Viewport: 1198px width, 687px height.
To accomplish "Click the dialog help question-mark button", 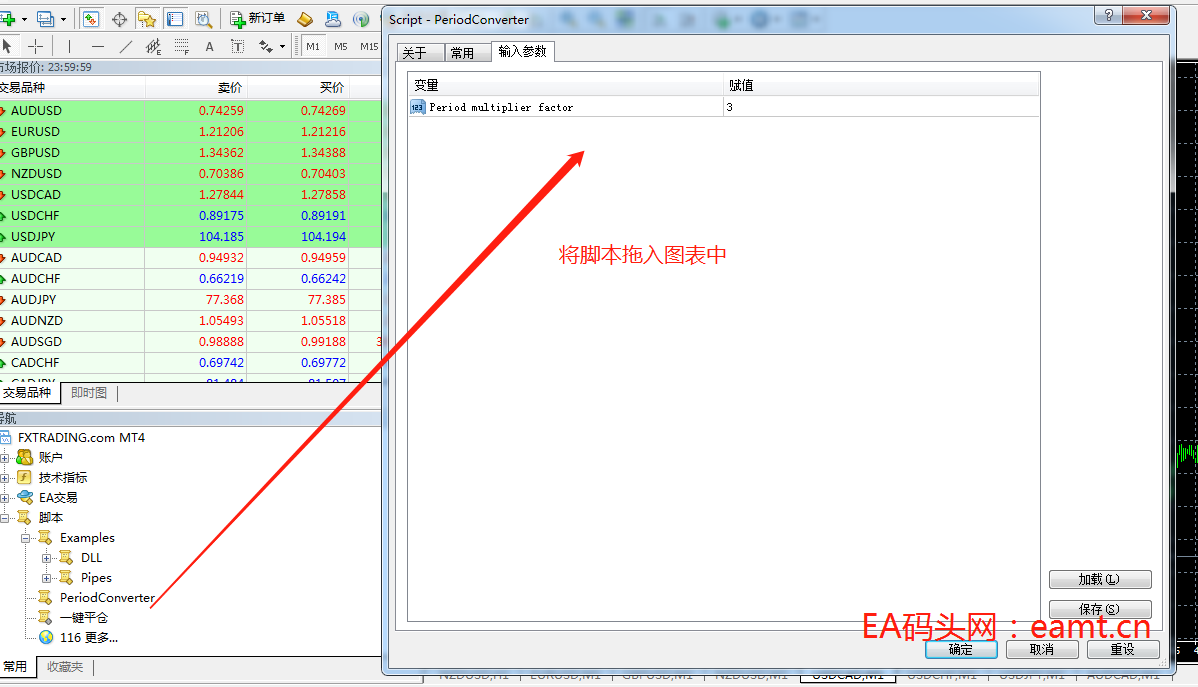I will tap(1109, 15).
